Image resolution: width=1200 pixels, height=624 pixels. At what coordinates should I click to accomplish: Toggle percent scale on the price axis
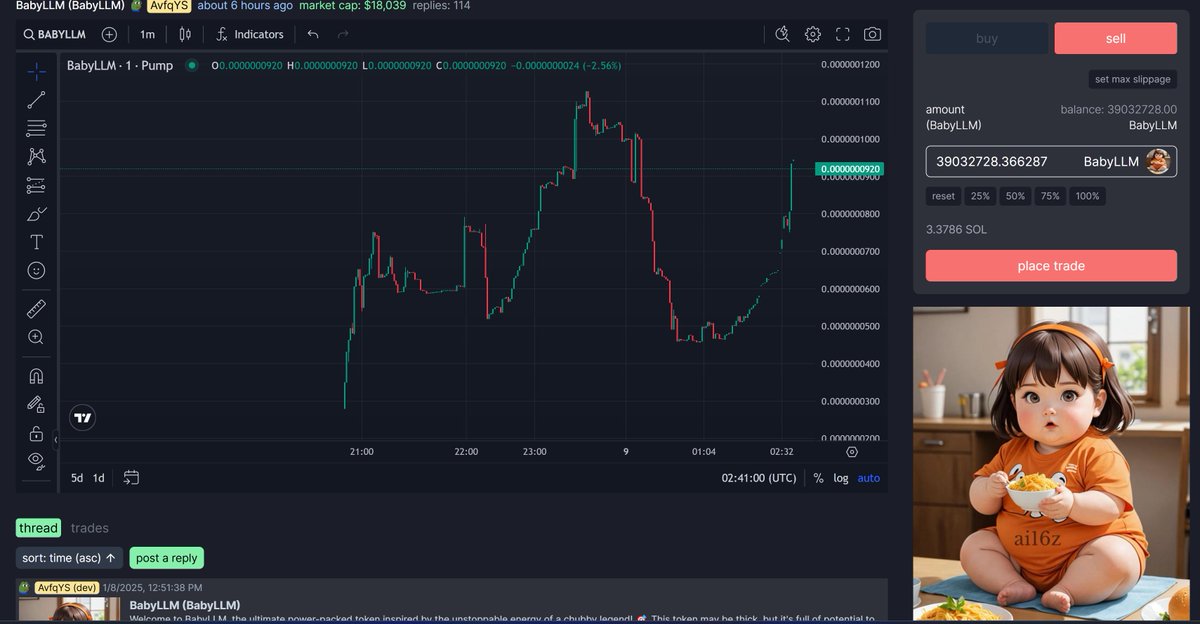pyautogui.click(x=816, y=478)
